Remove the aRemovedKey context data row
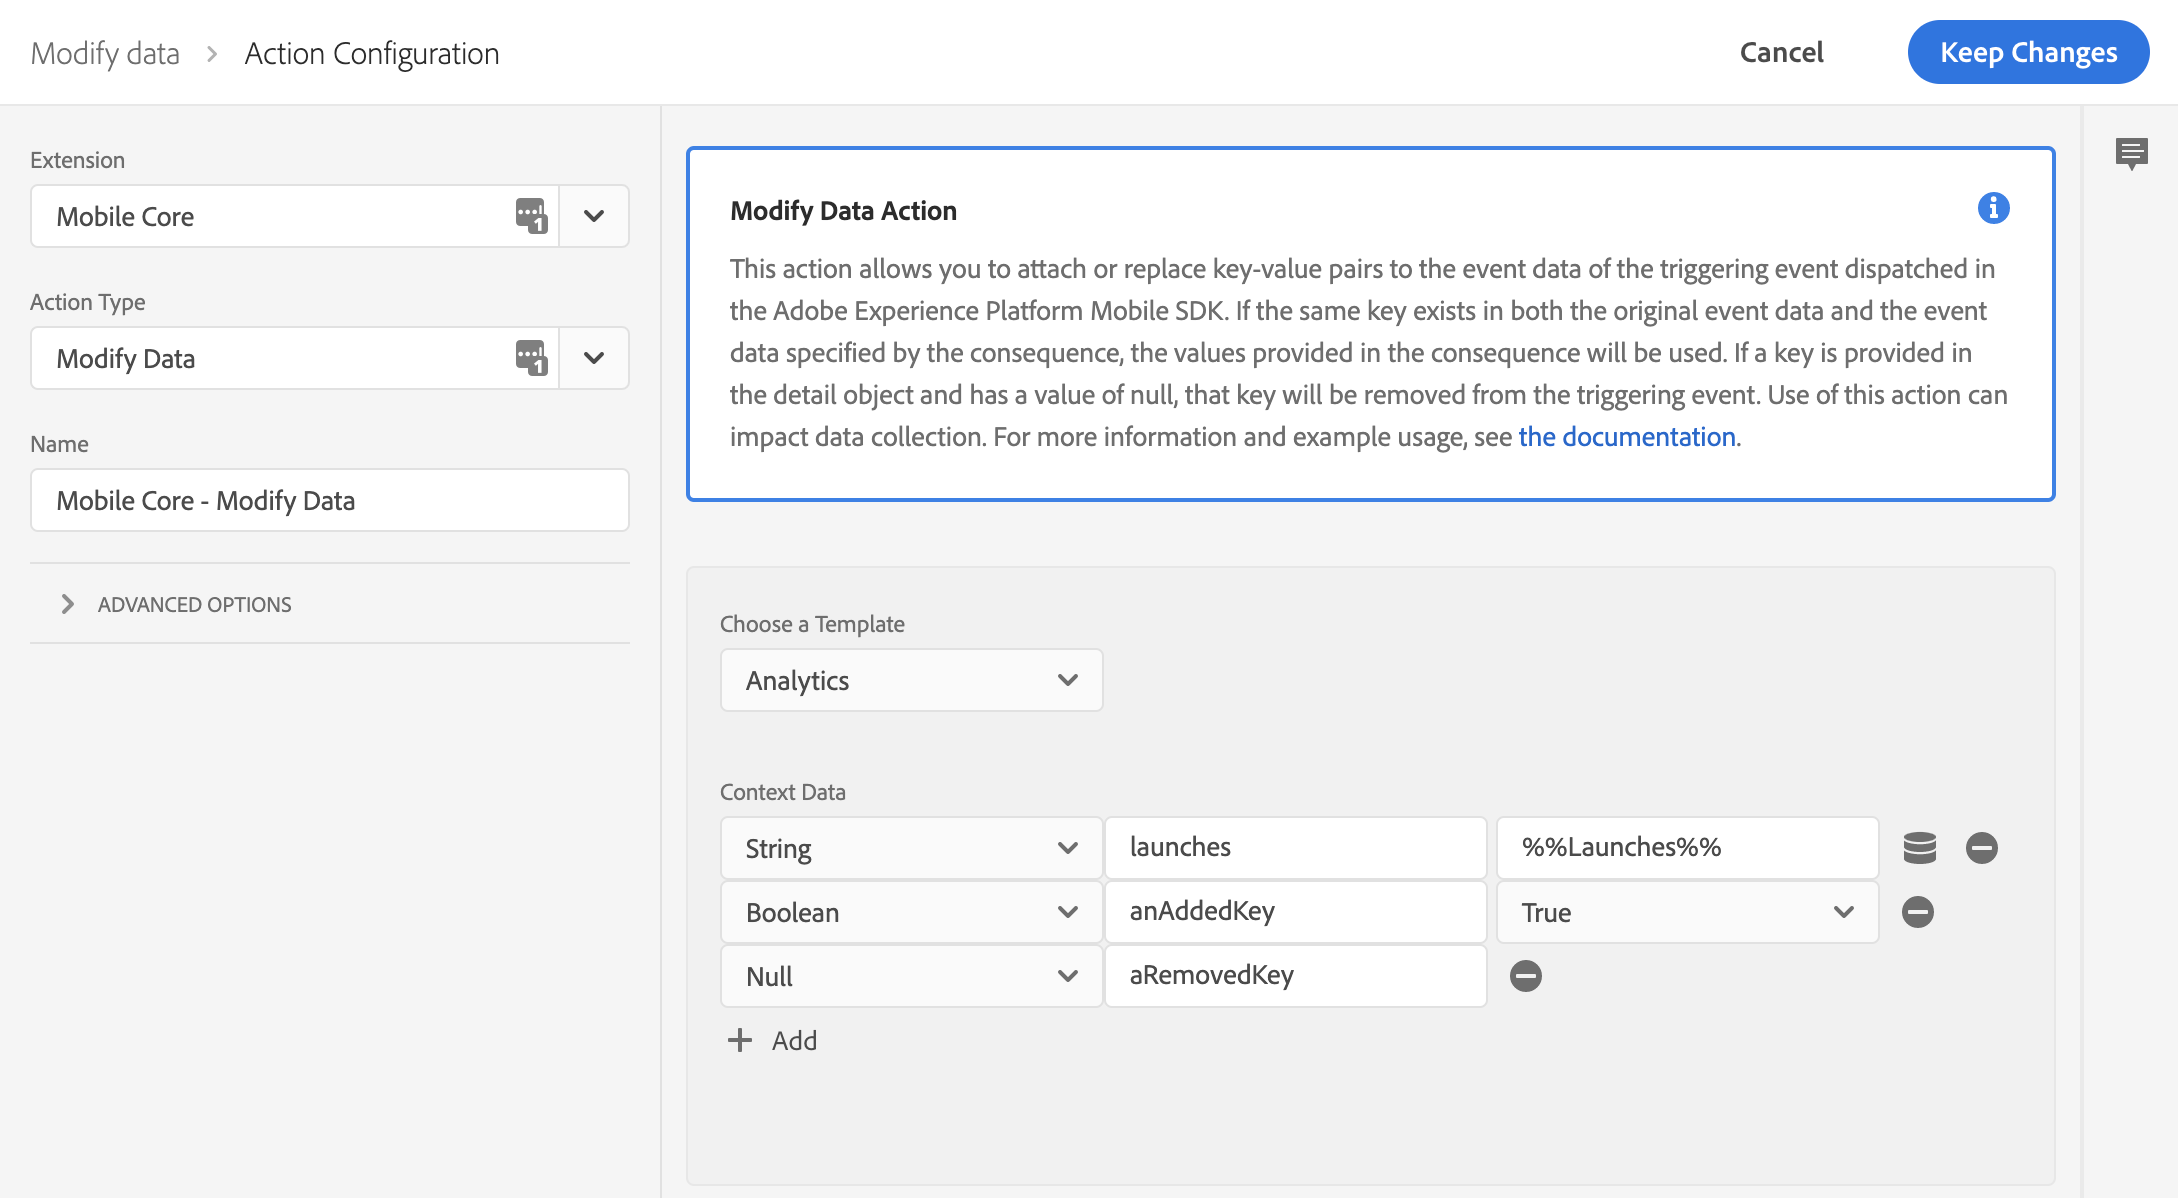 tap(1525, 976)
